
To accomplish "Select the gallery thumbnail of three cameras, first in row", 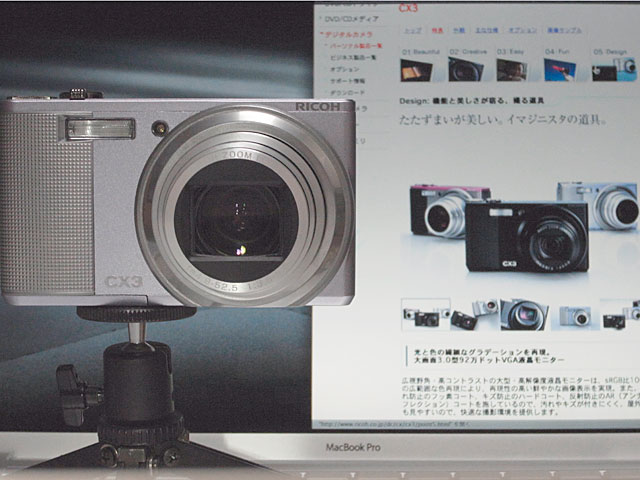I will coord(426,315).
